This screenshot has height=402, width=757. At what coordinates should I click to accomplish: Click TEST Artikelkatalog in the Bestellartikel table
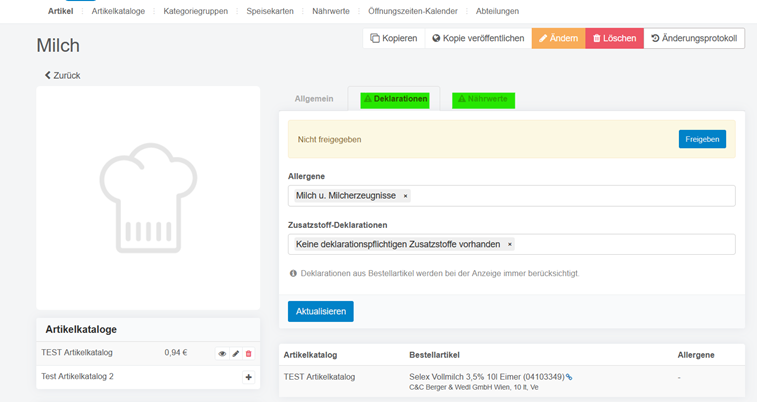click(x=319, y=376)
